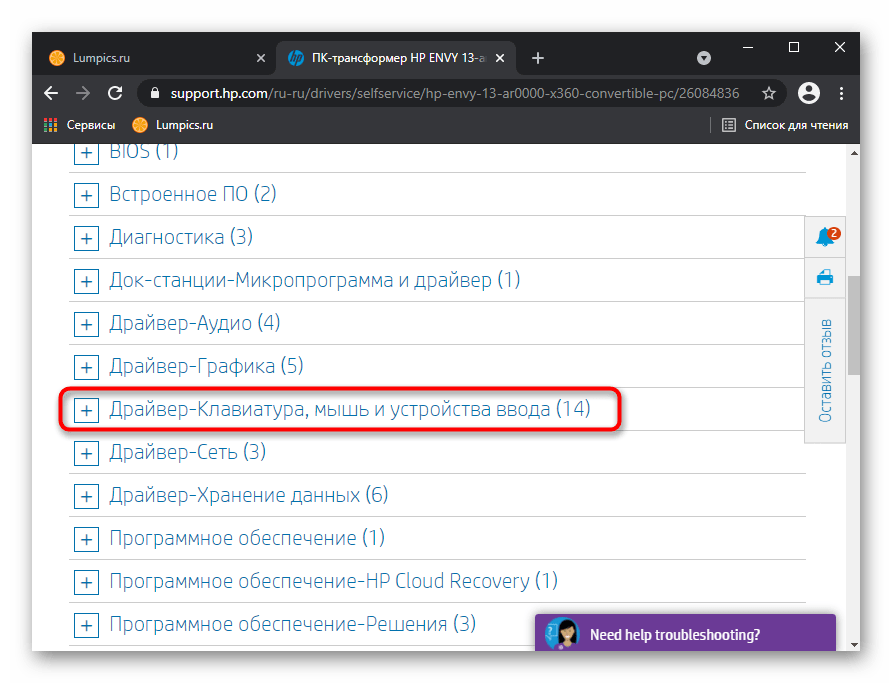The width and height of the screenshot is (892, 683).
Task: Open a new tab with the plus button
Action: pyautogui.click(x=538, y=58)
